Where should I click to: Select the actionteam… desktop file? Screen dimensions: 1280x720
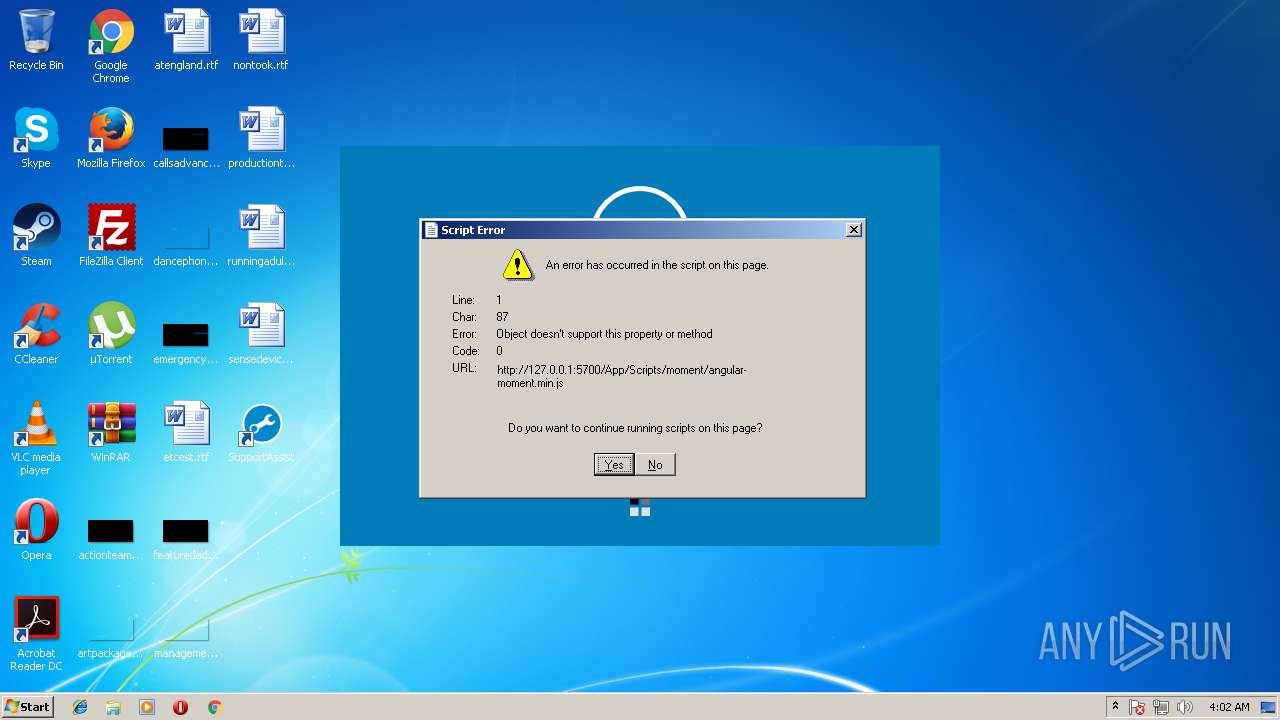111,537
